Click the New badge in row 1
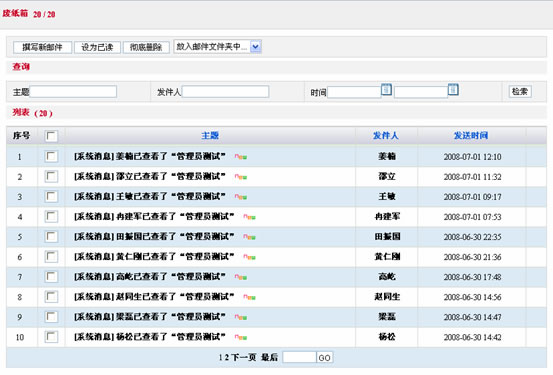Image resolution: width=553 pixels, height=375 pixels. [241, 157]
